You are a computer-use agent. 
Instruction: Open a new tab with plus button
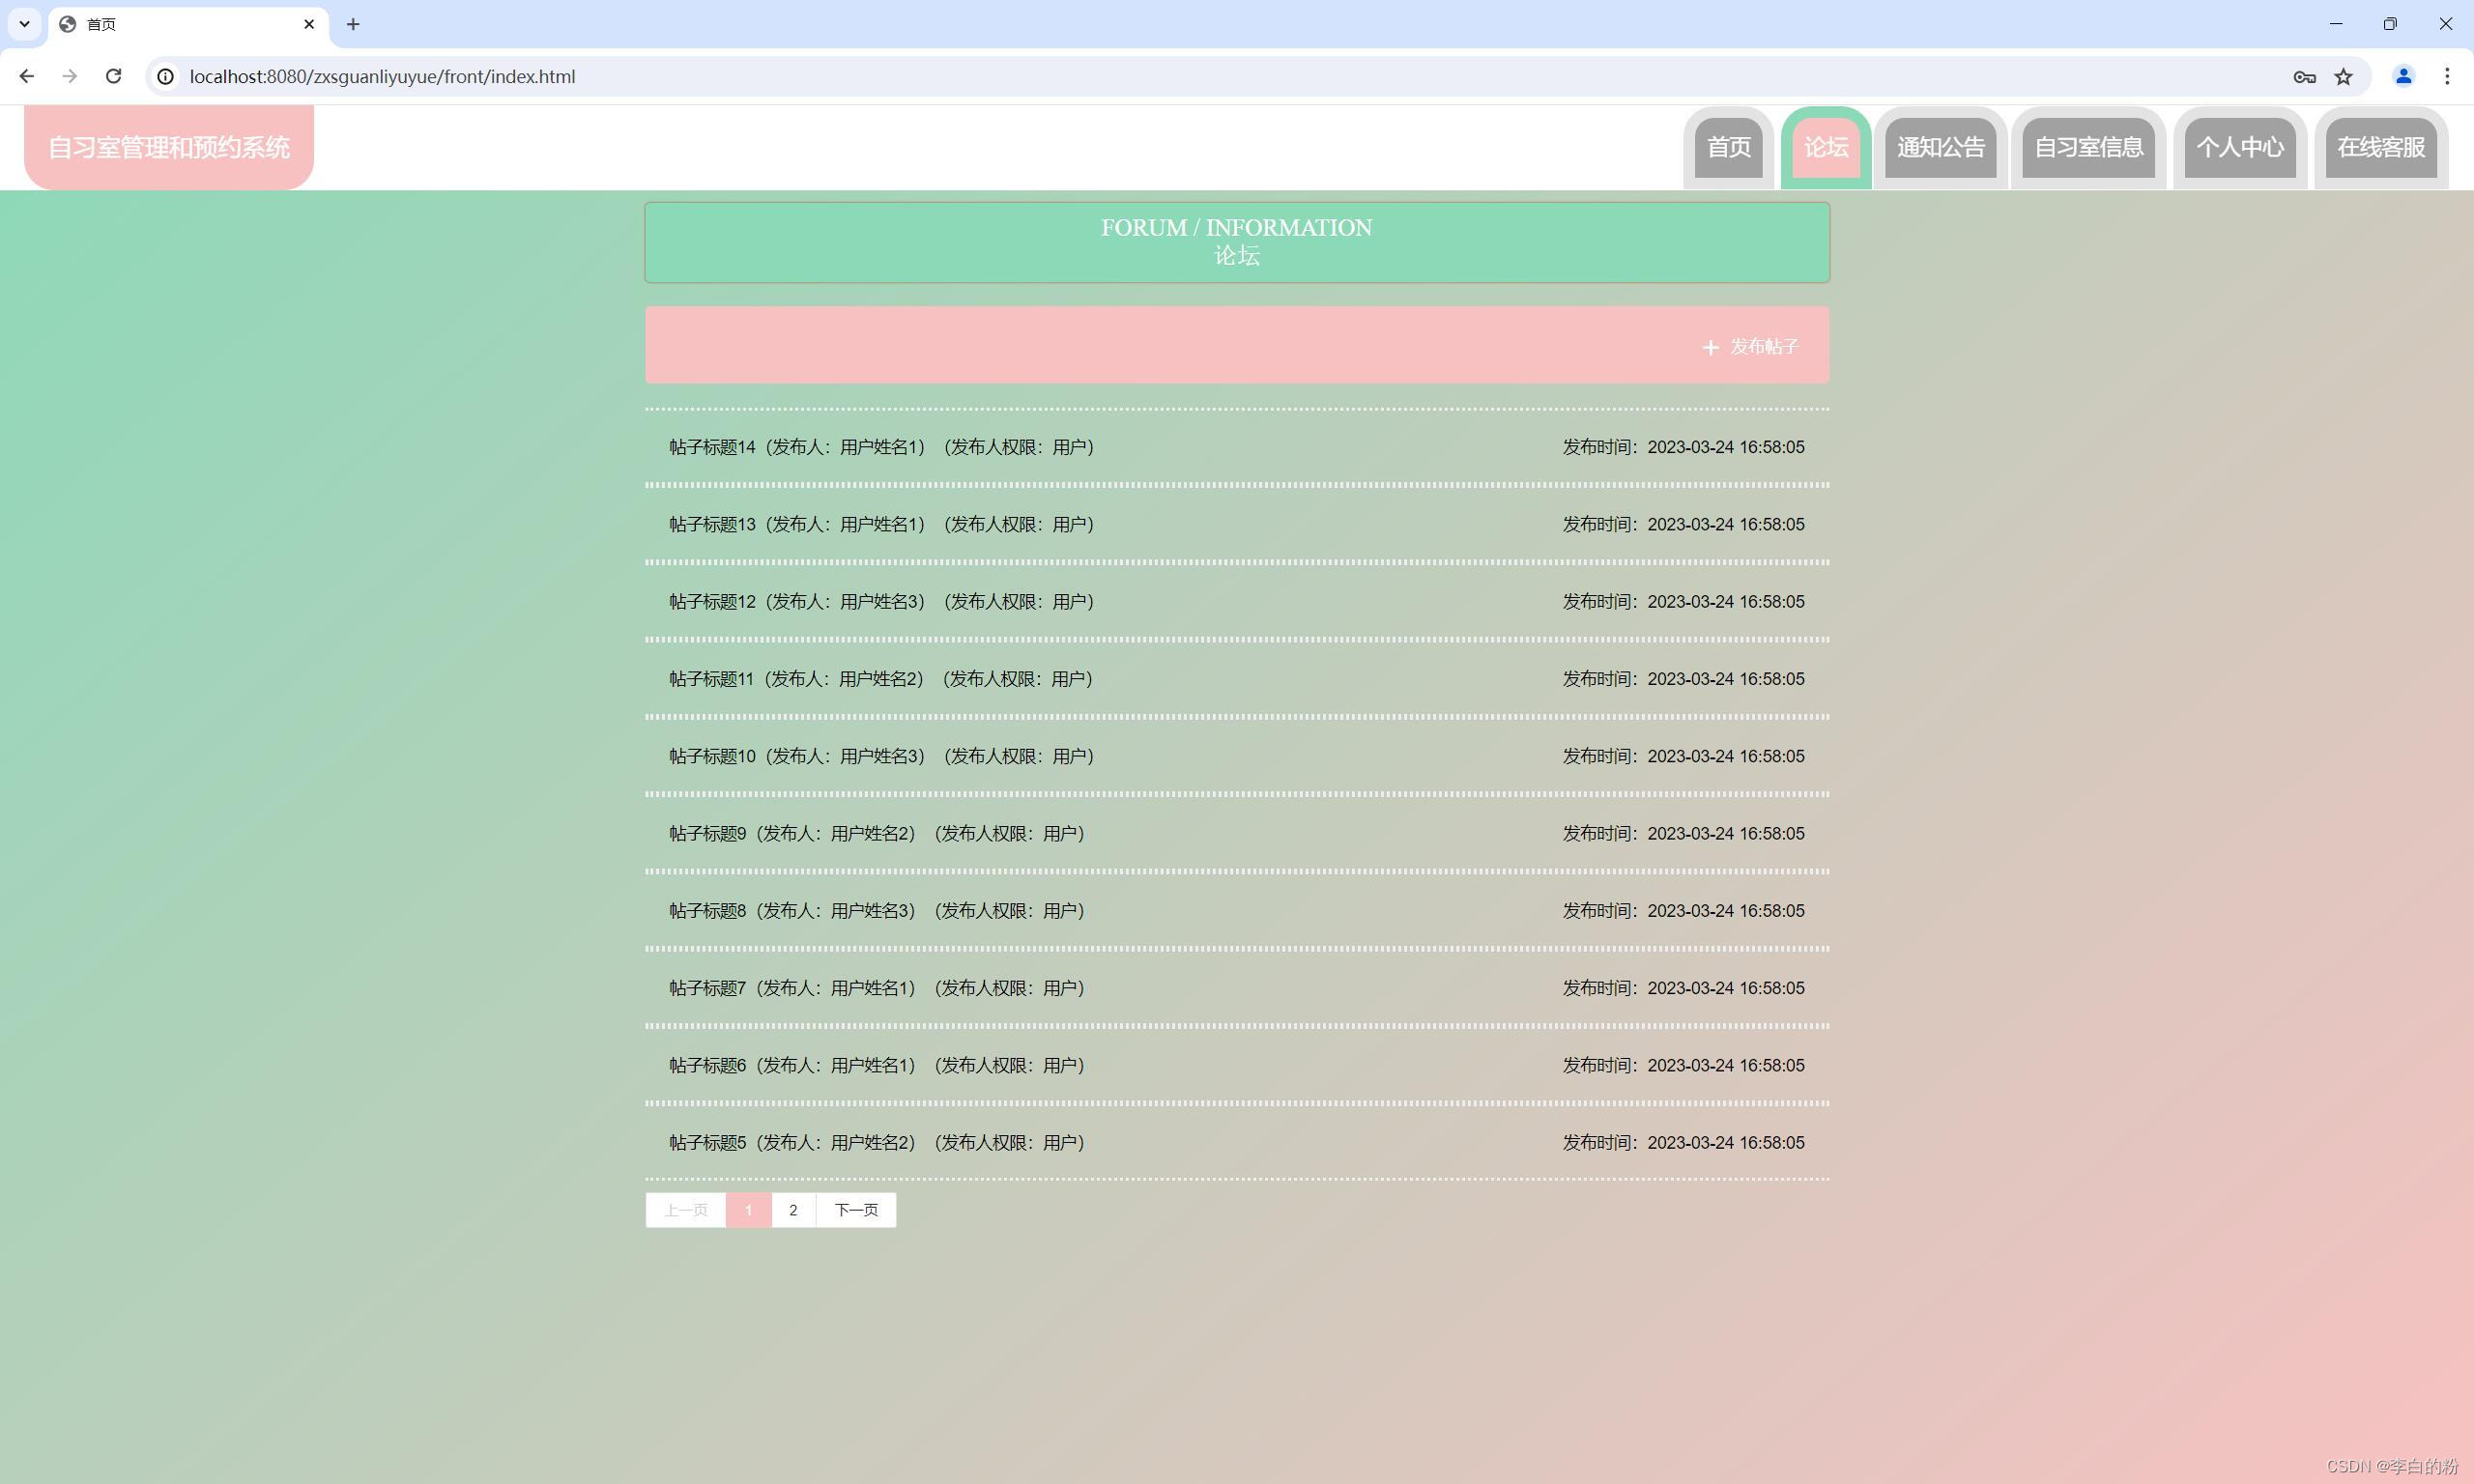(353, 24)
